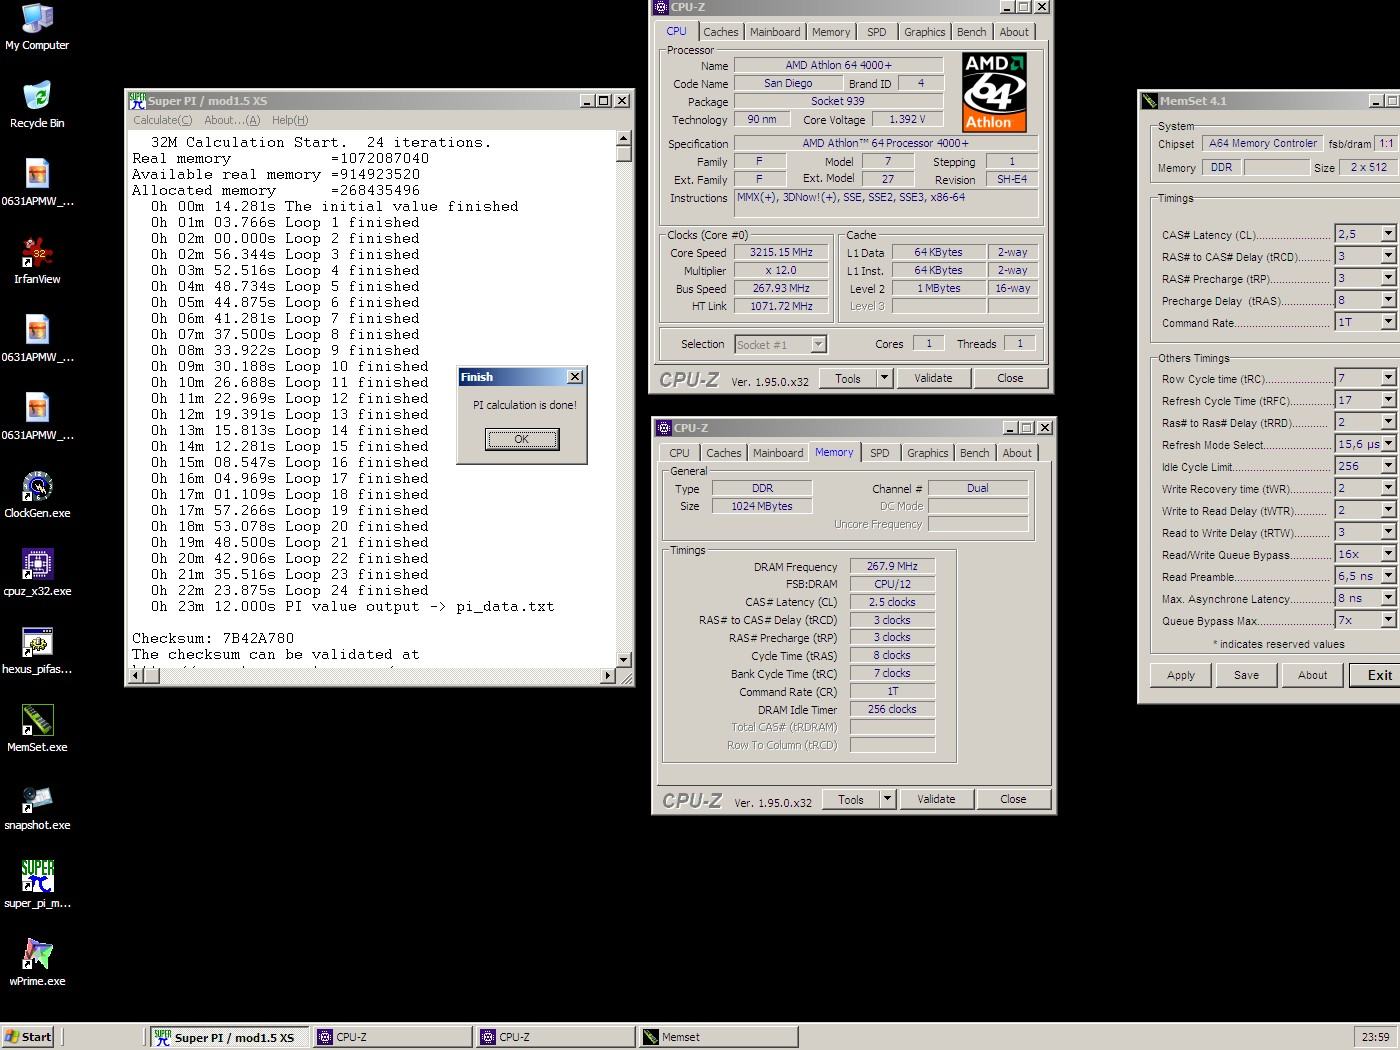The image size is (1400, 1050).
Task: Click Super PI horizontal scrollbar right arrow
Action: tap(608, 676)
